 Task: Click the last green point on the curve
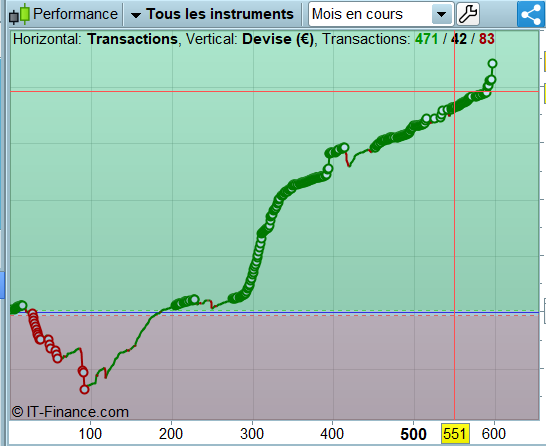pyautogui.click(x=492, y=63)
